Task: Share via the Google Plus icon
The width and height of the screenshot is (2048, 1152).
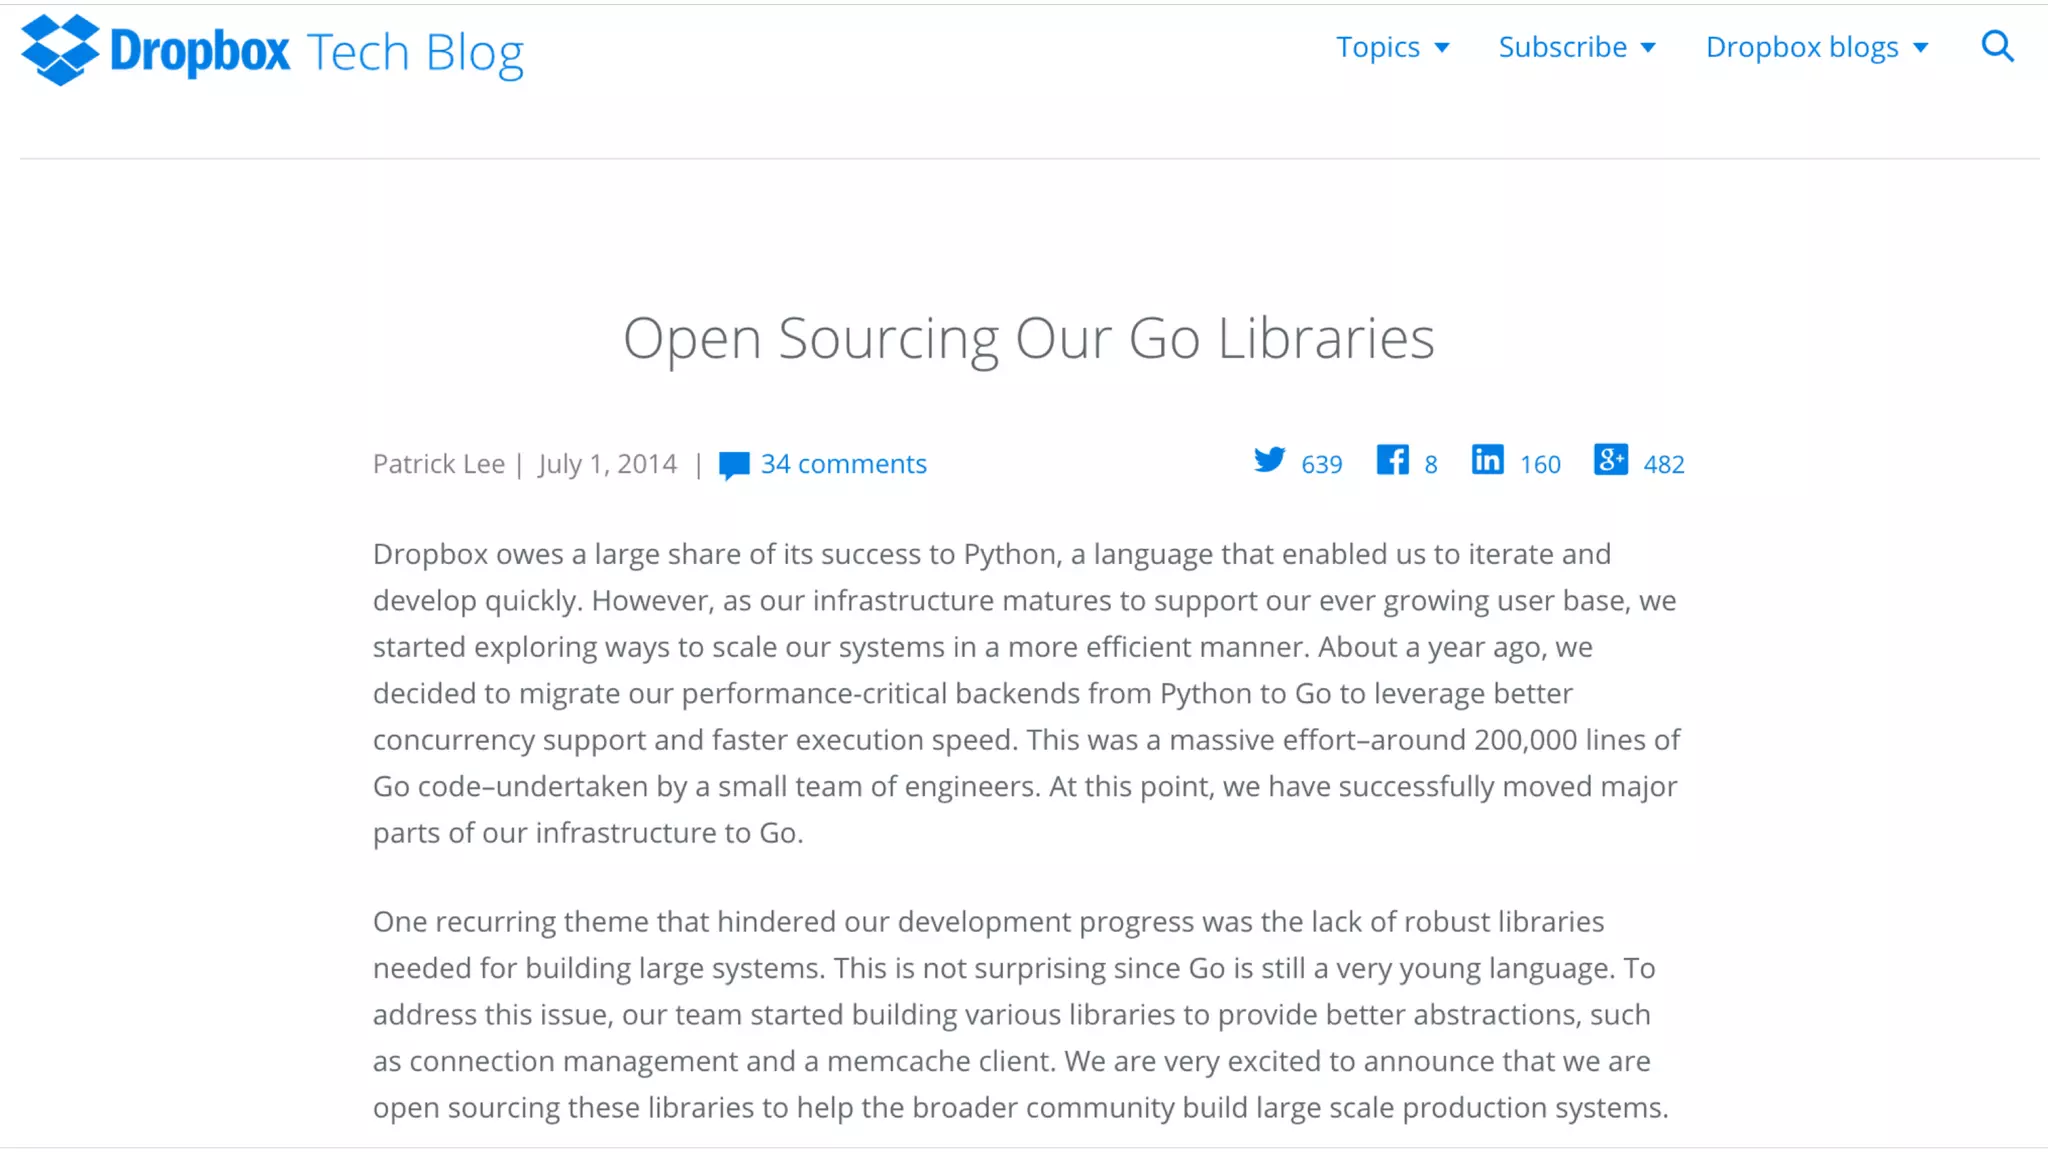Action: [1610, 460]
